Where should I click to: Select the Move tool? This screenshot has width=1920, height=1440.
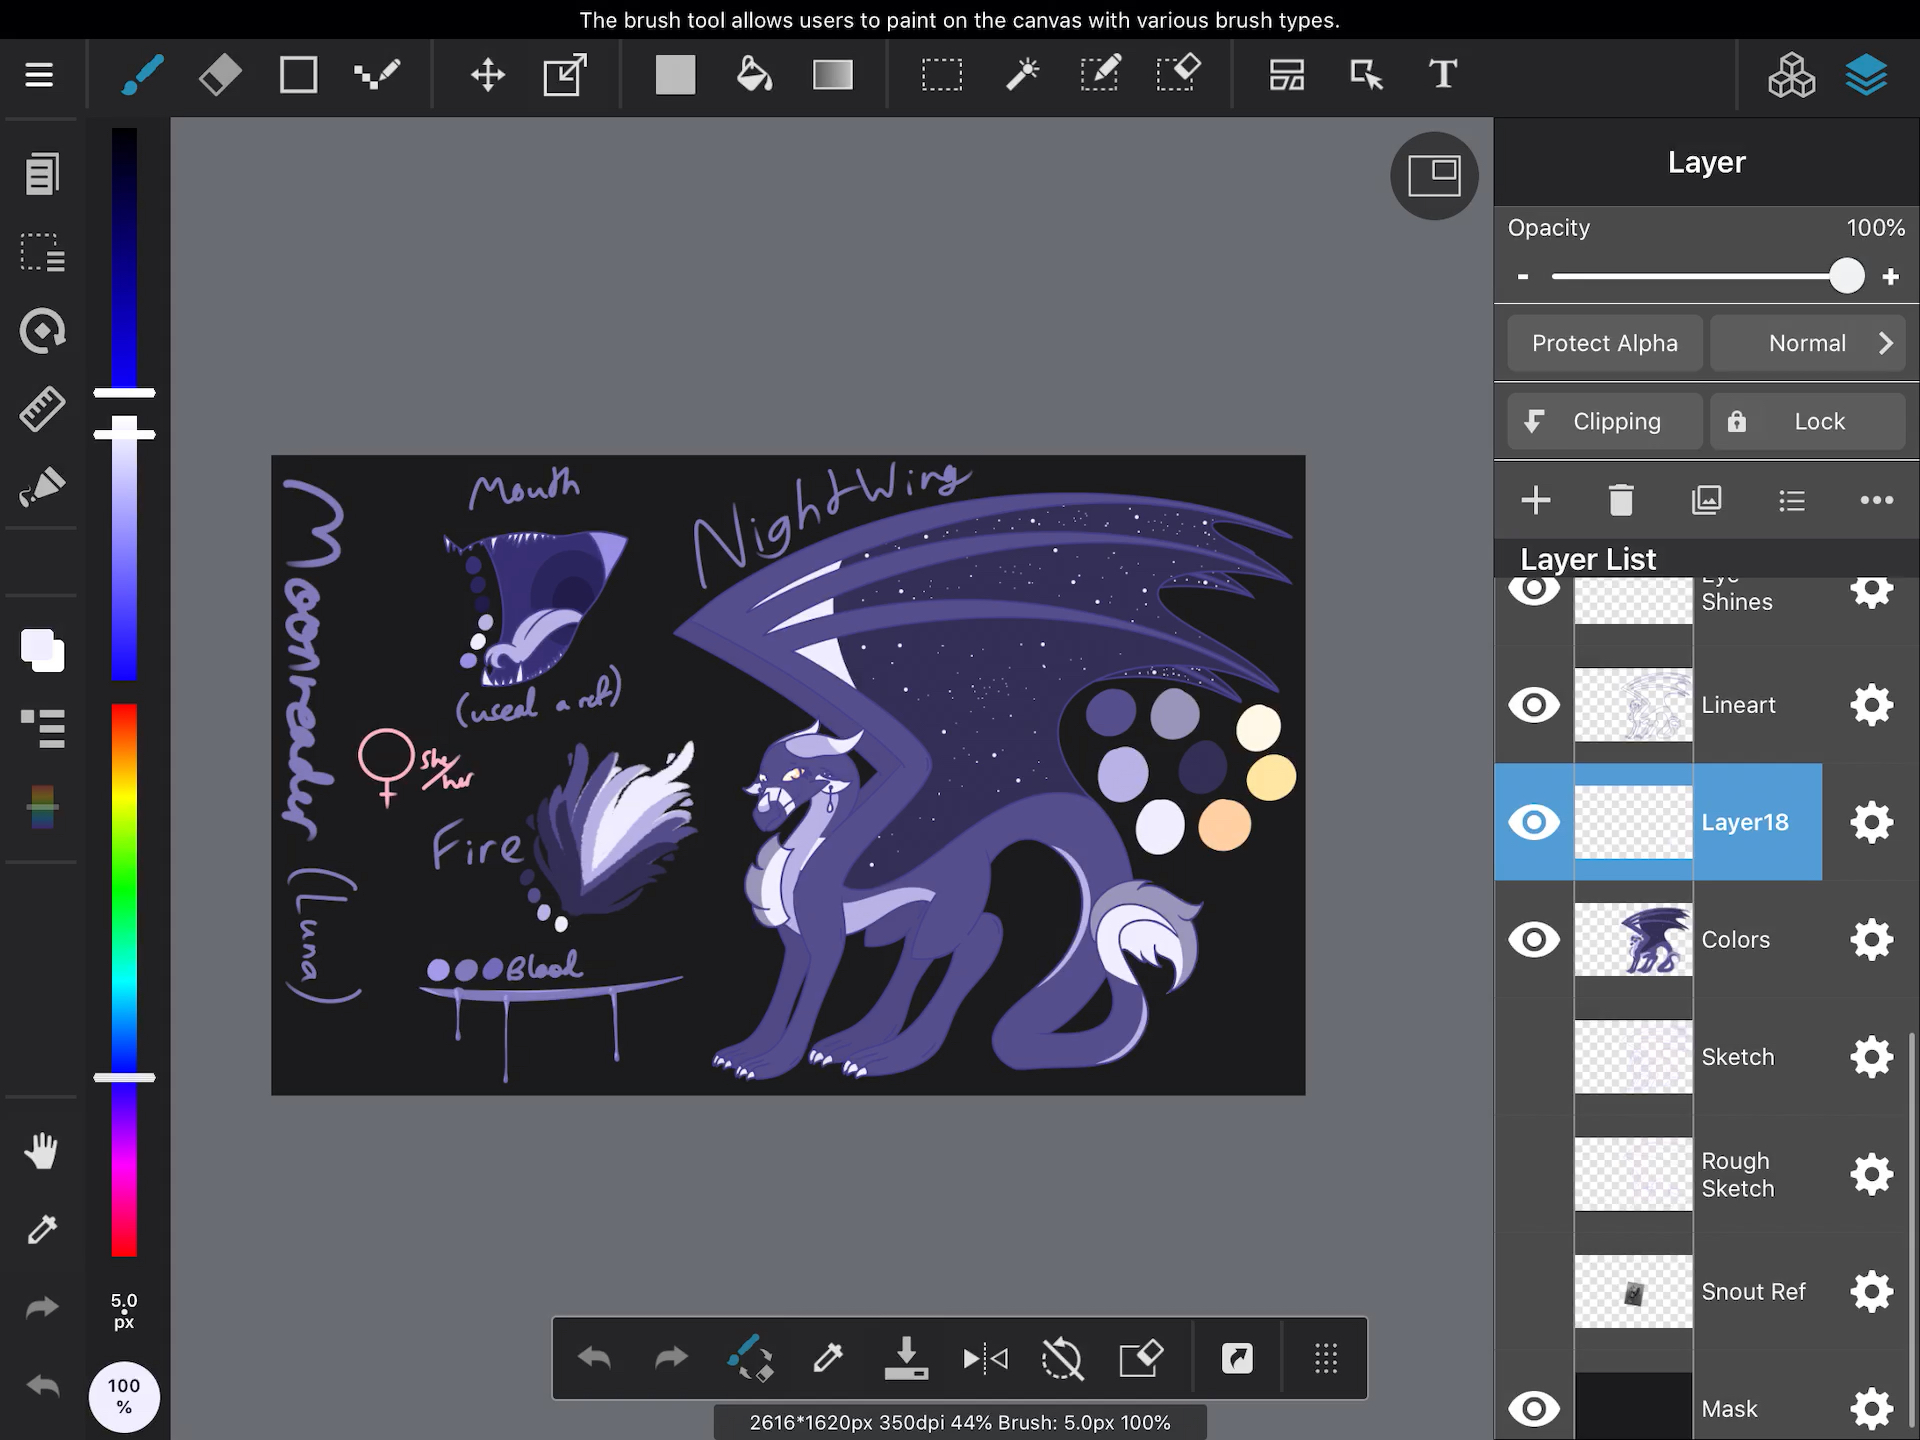click(x=488, y=75)
